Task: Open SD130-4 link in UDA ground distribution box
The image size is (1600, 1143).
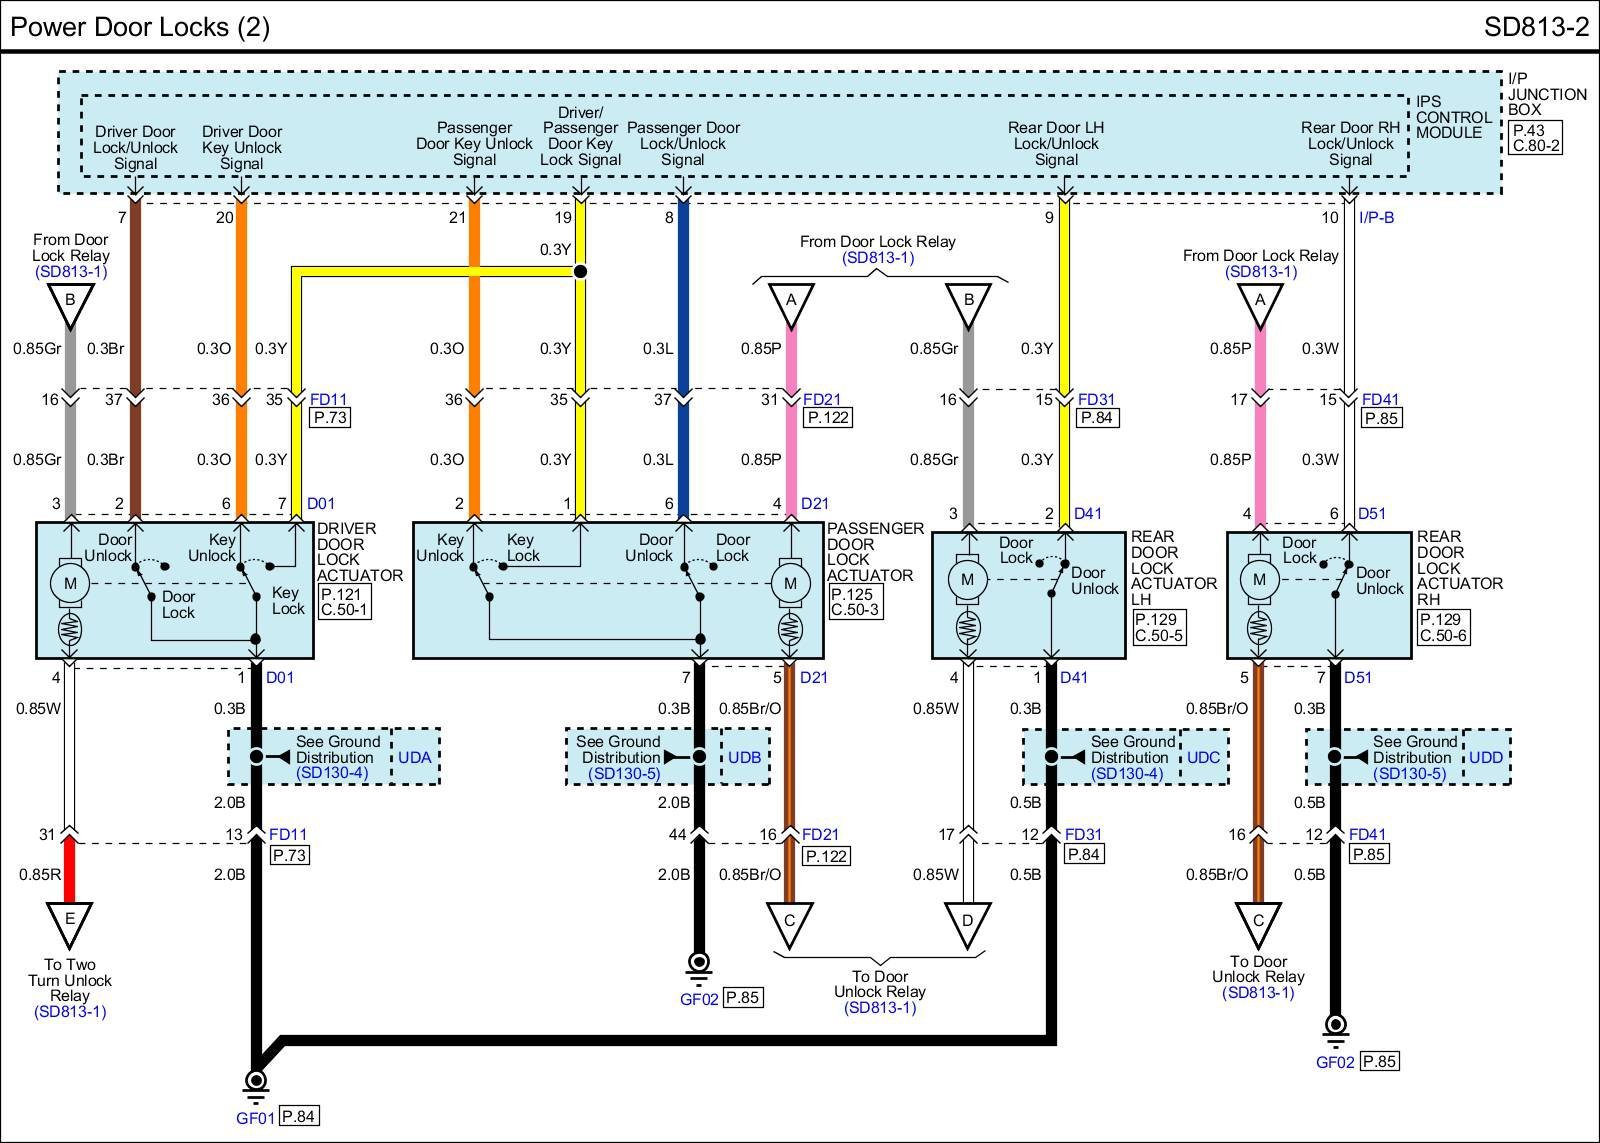Action: click(x=333, y=773)
